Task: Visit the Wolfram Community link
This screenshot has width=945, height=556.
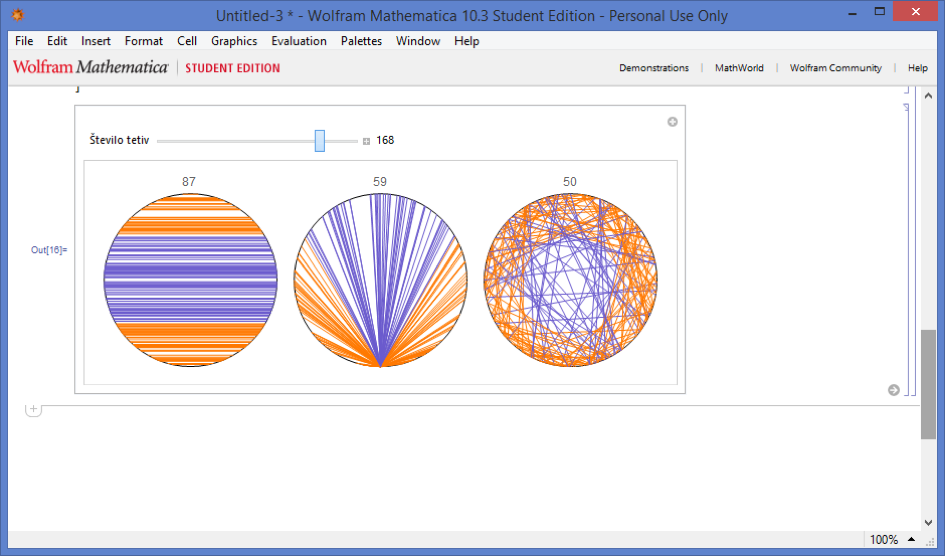Action: (835, 68)
